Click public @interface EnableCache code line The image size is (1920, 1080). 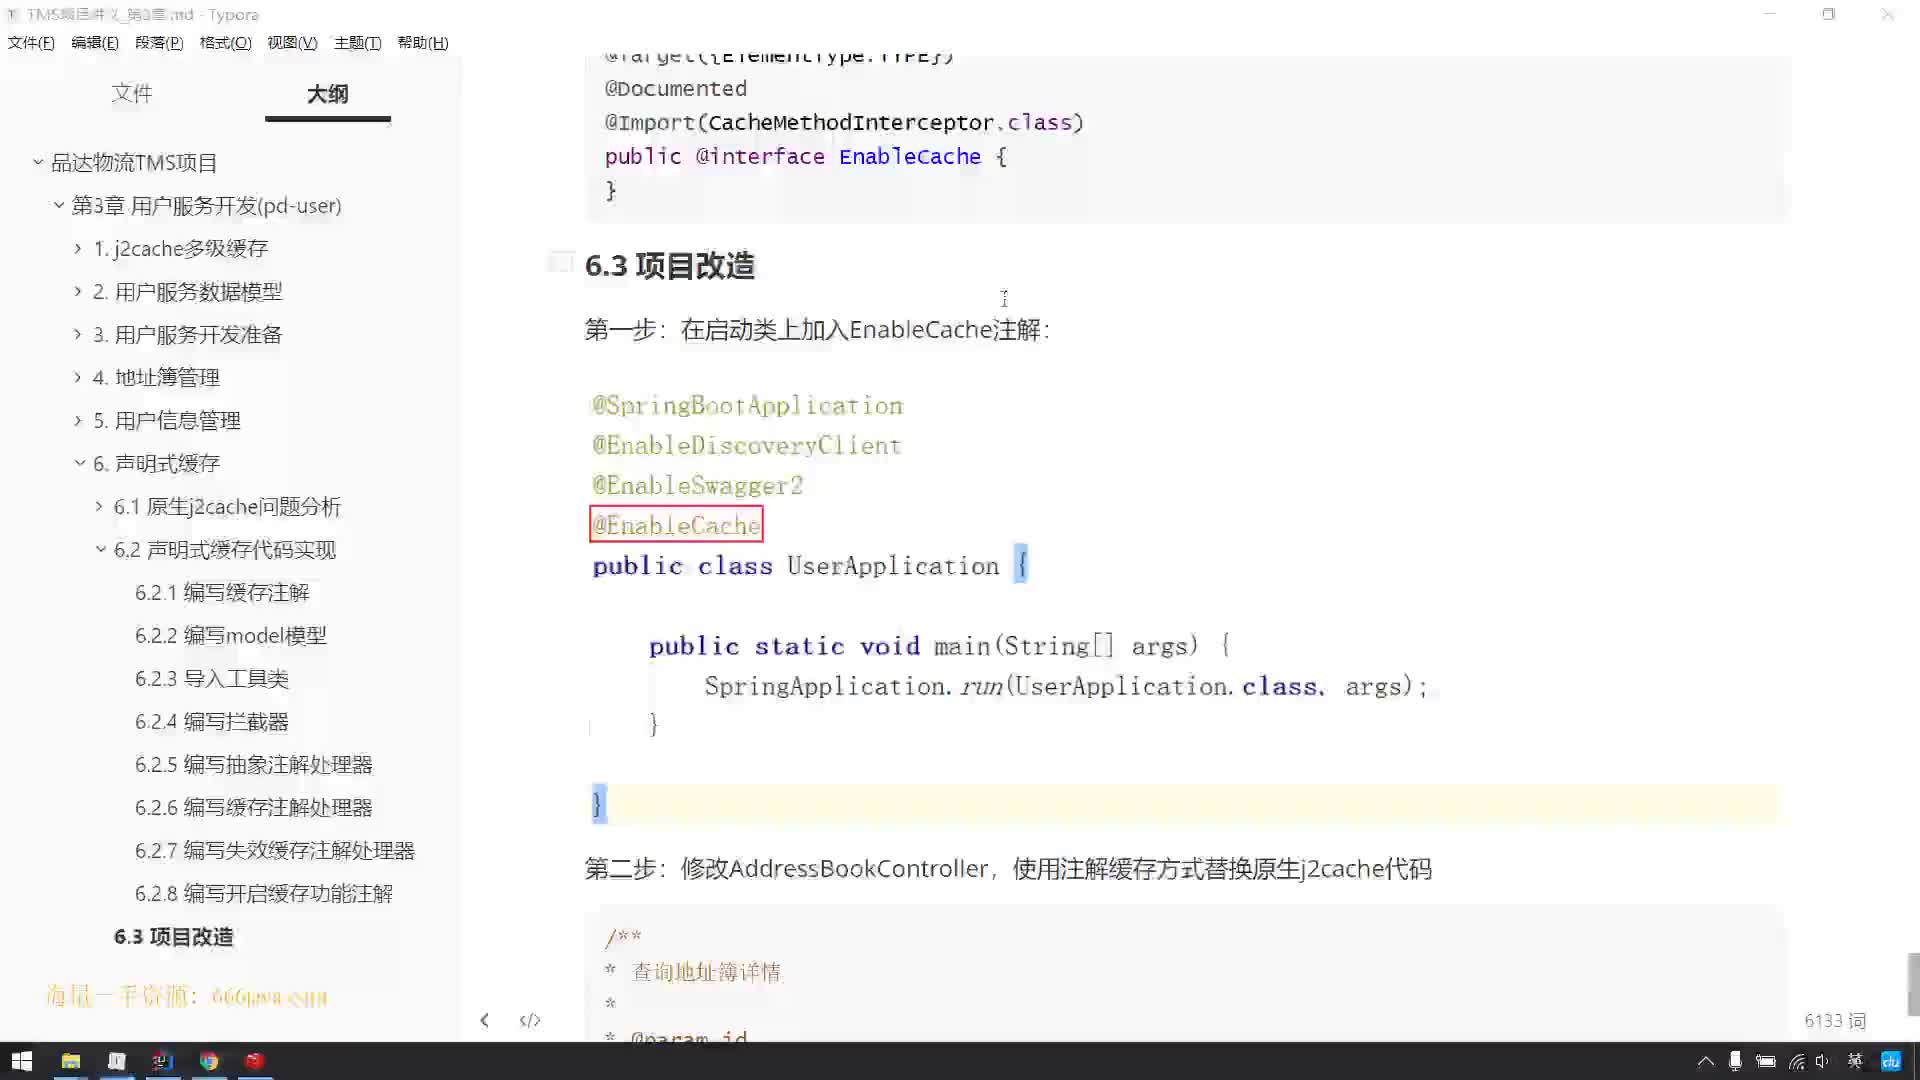[x=805, y=156]
